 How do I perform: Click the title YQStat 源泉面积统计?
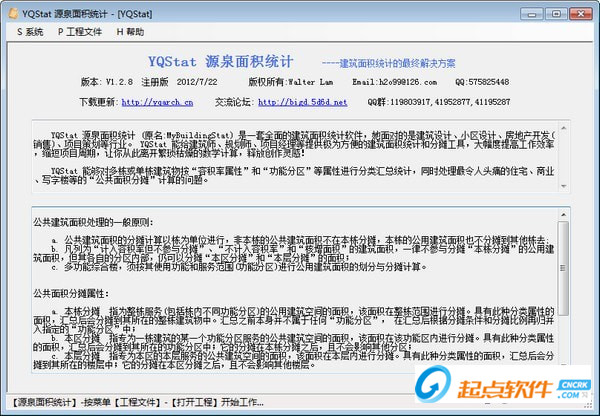pyautogui.click(x=221, y=61)
